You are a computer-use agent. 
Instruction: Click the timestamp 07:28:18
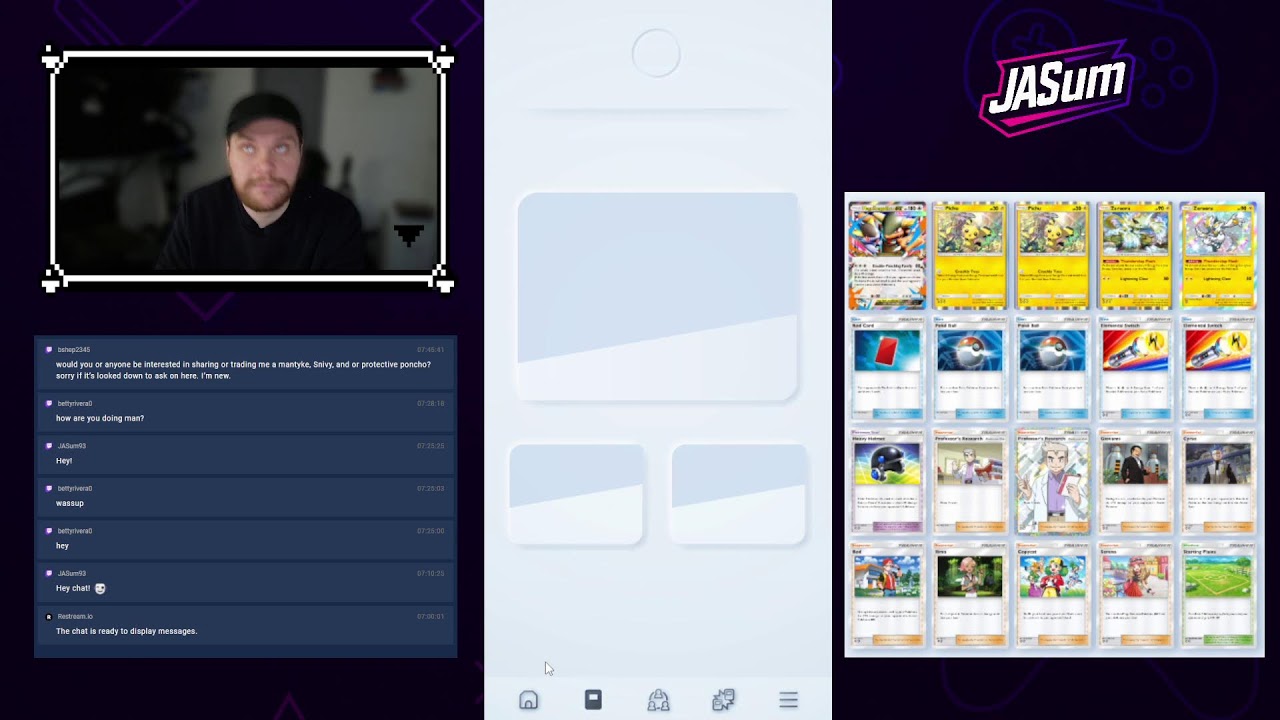click(431, 404)
